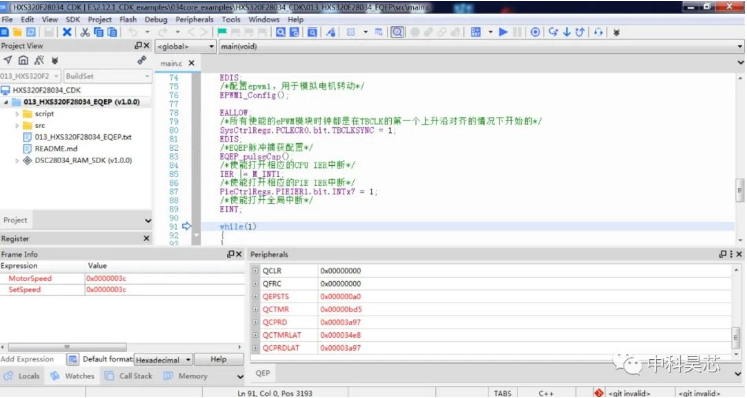
Task: Click the blue continue play button
Action: (x=503, y=32)
